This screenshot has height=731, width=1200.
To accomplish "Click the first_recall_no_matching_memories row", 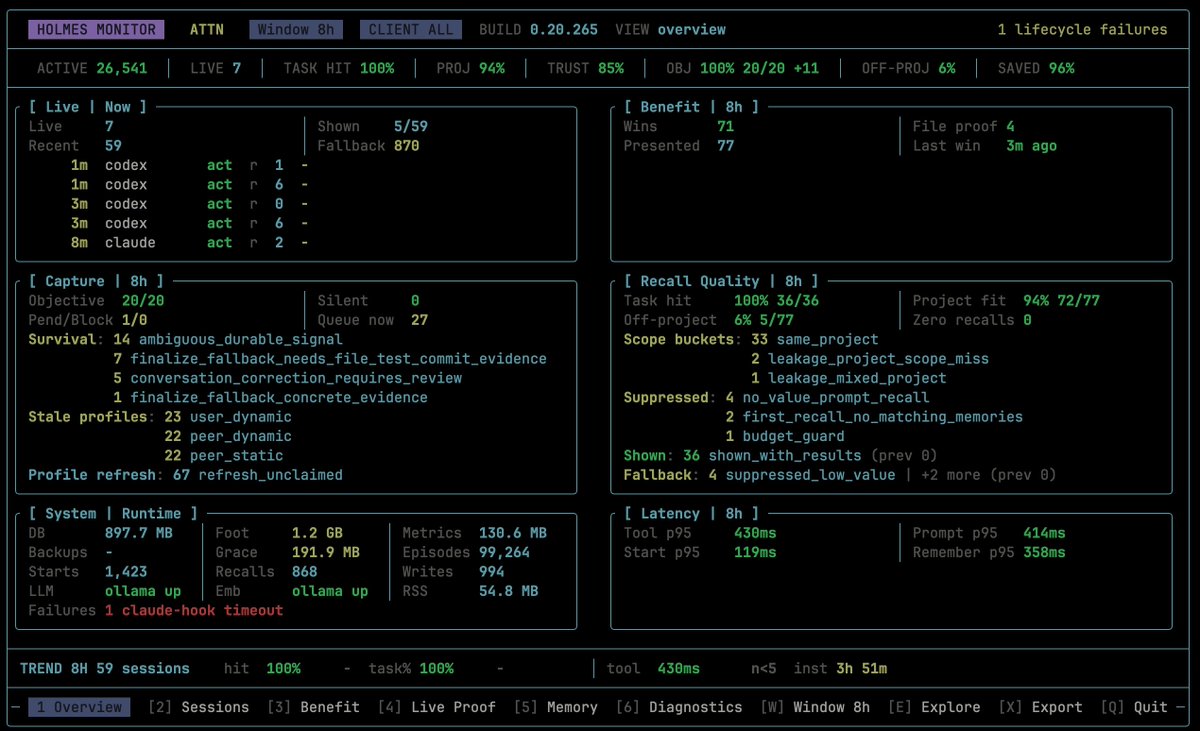I will pos(874,417).
